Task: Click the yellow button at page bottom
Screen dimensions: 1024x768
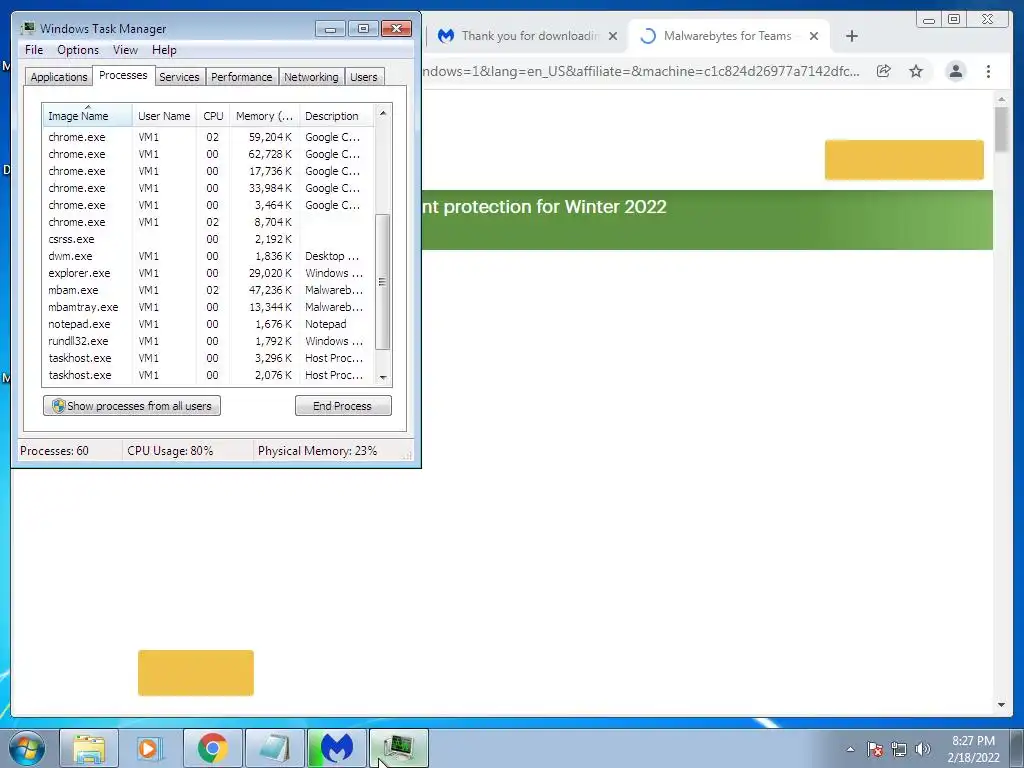Action: click(x=196, y=673)
